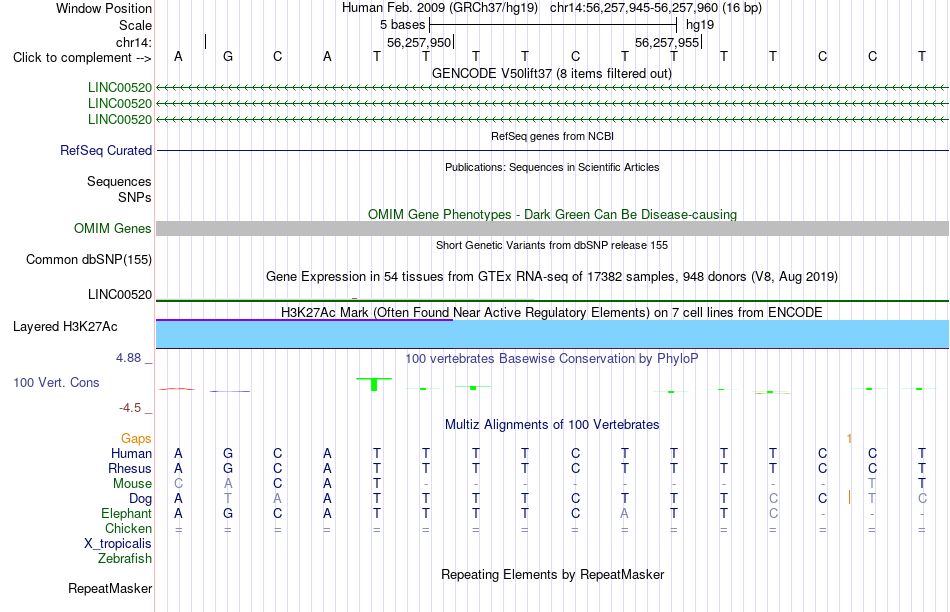
Task: Open the H3K27Ac Mark track title
Action: [x=552, y=313]
